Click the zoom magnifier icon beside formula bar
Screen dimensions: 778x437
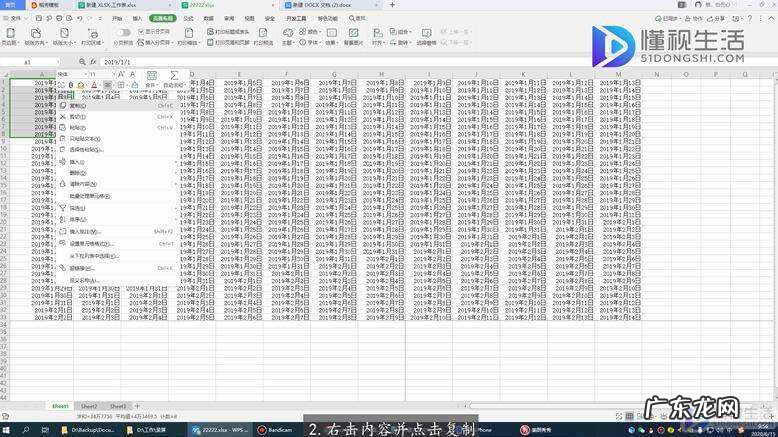(x=84, y=62)
